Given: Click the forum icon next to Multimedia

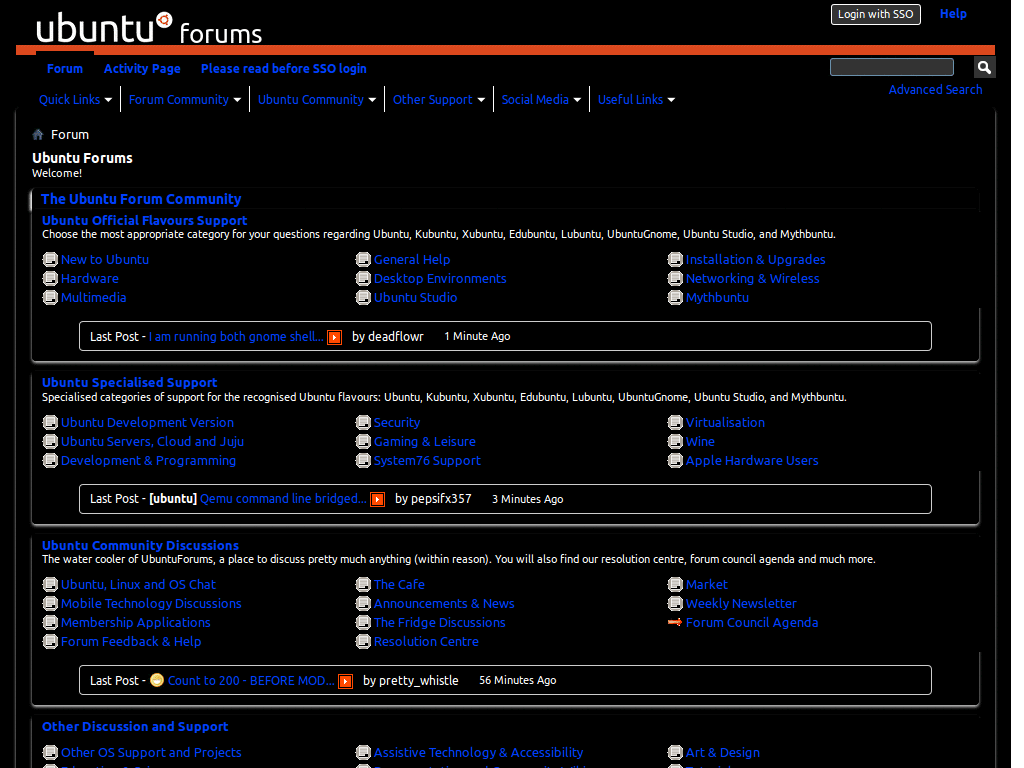Looking at the screenshot, I should [x=50, y=297].
